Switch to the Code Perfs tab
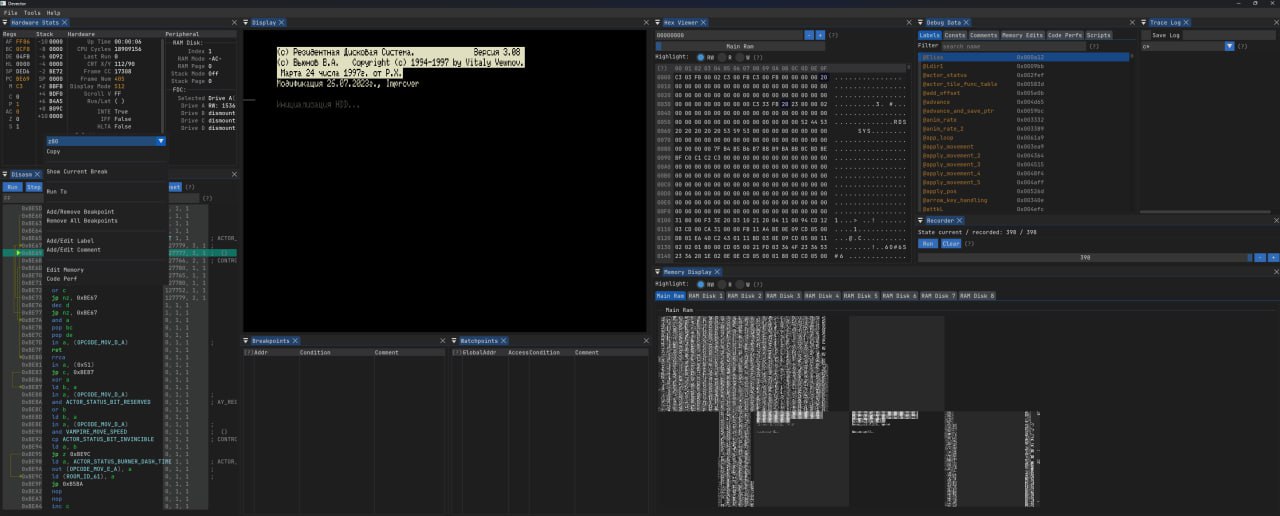1280x516 pixels. pos(1064,35)
